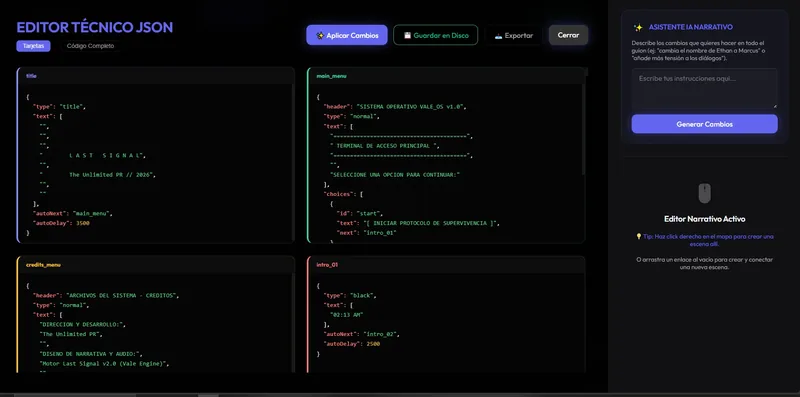Click the 'The Unlimited PR // 2026' line
This screenshot has height=397, width=800.
(97, 175)
